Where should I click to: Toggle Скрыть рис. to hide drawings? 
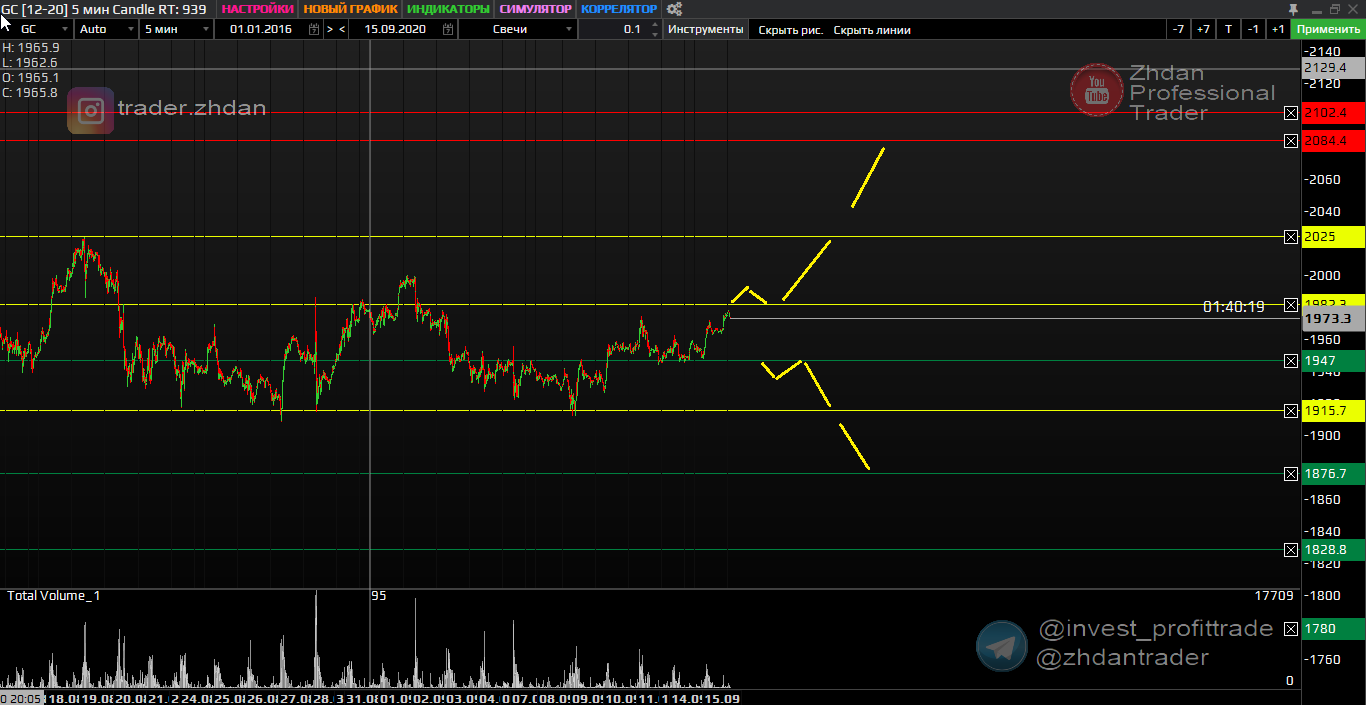pos(790,30)
